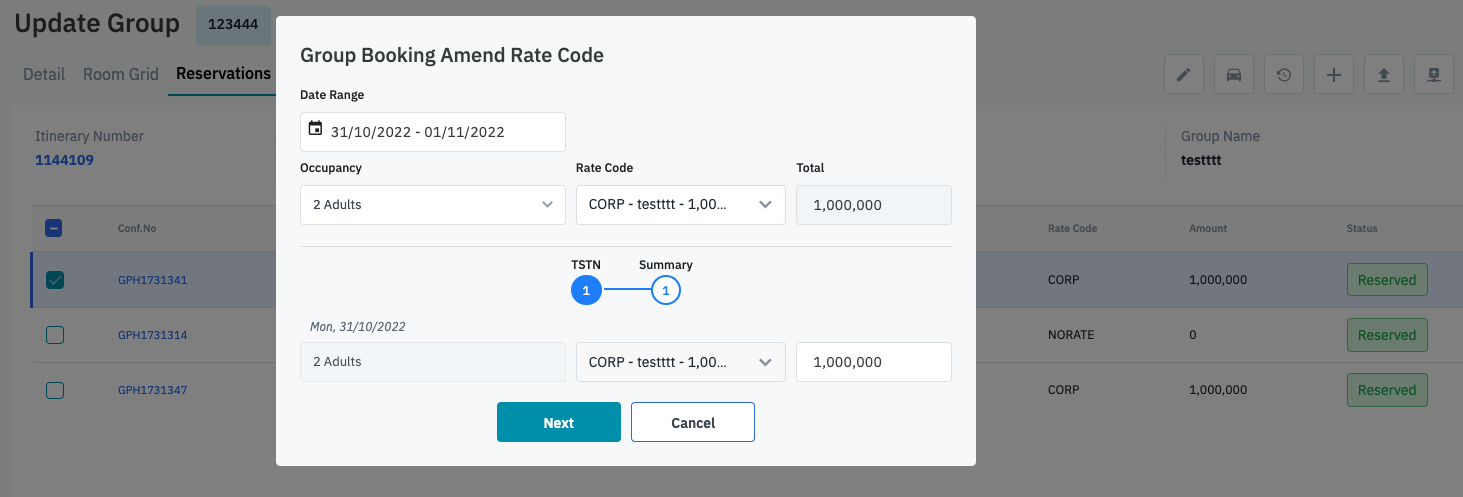Click the network upload icon
Viewport: 1463px width, 497px height.
click(1434, 75)
